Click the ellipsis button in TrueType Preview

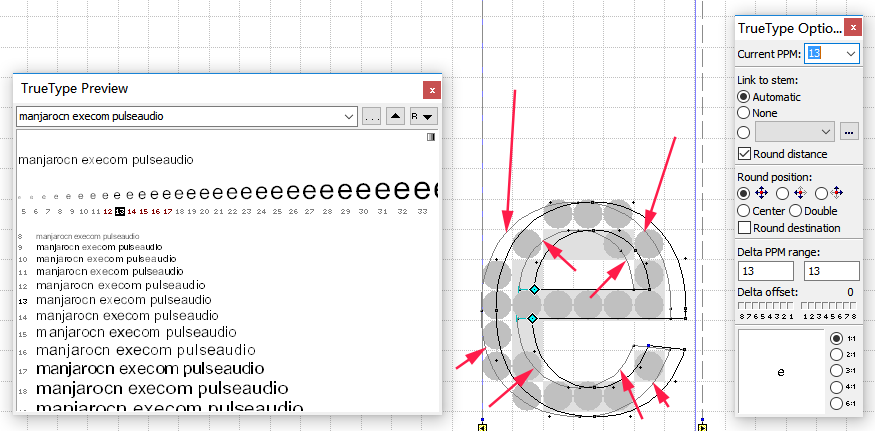372,117
